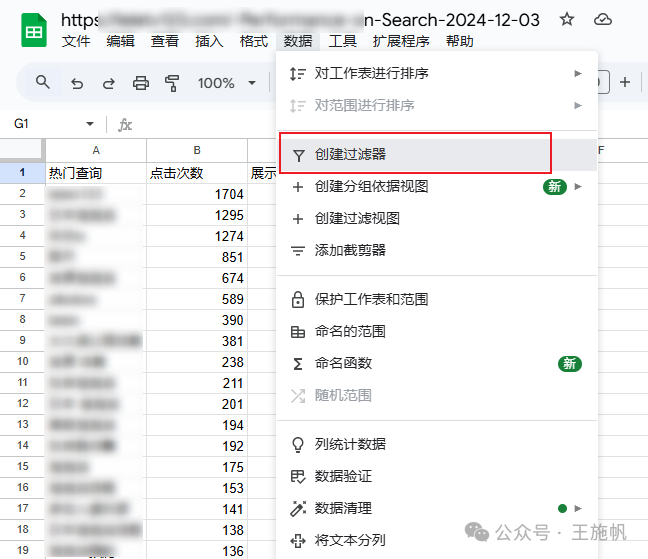Screen dimensions: 648x559
Task: Click the plus icon beside 创建过滤视图
Action: (x=298, y=219)
